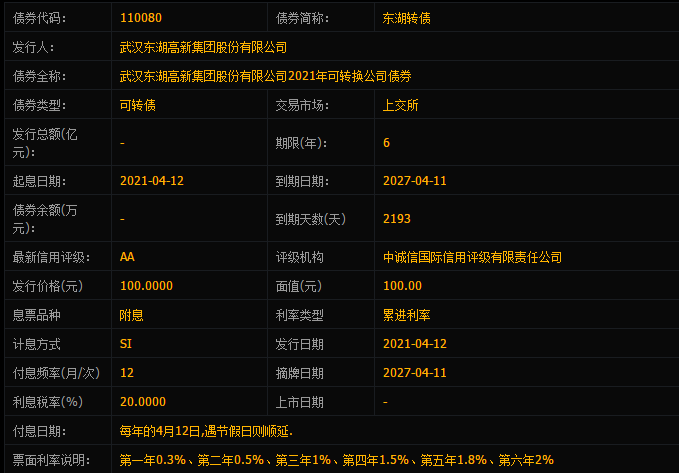Select rating agency 中诚信国际信用评级有限责任公司
The image size is (679, 473).
(x=472, y=257)
